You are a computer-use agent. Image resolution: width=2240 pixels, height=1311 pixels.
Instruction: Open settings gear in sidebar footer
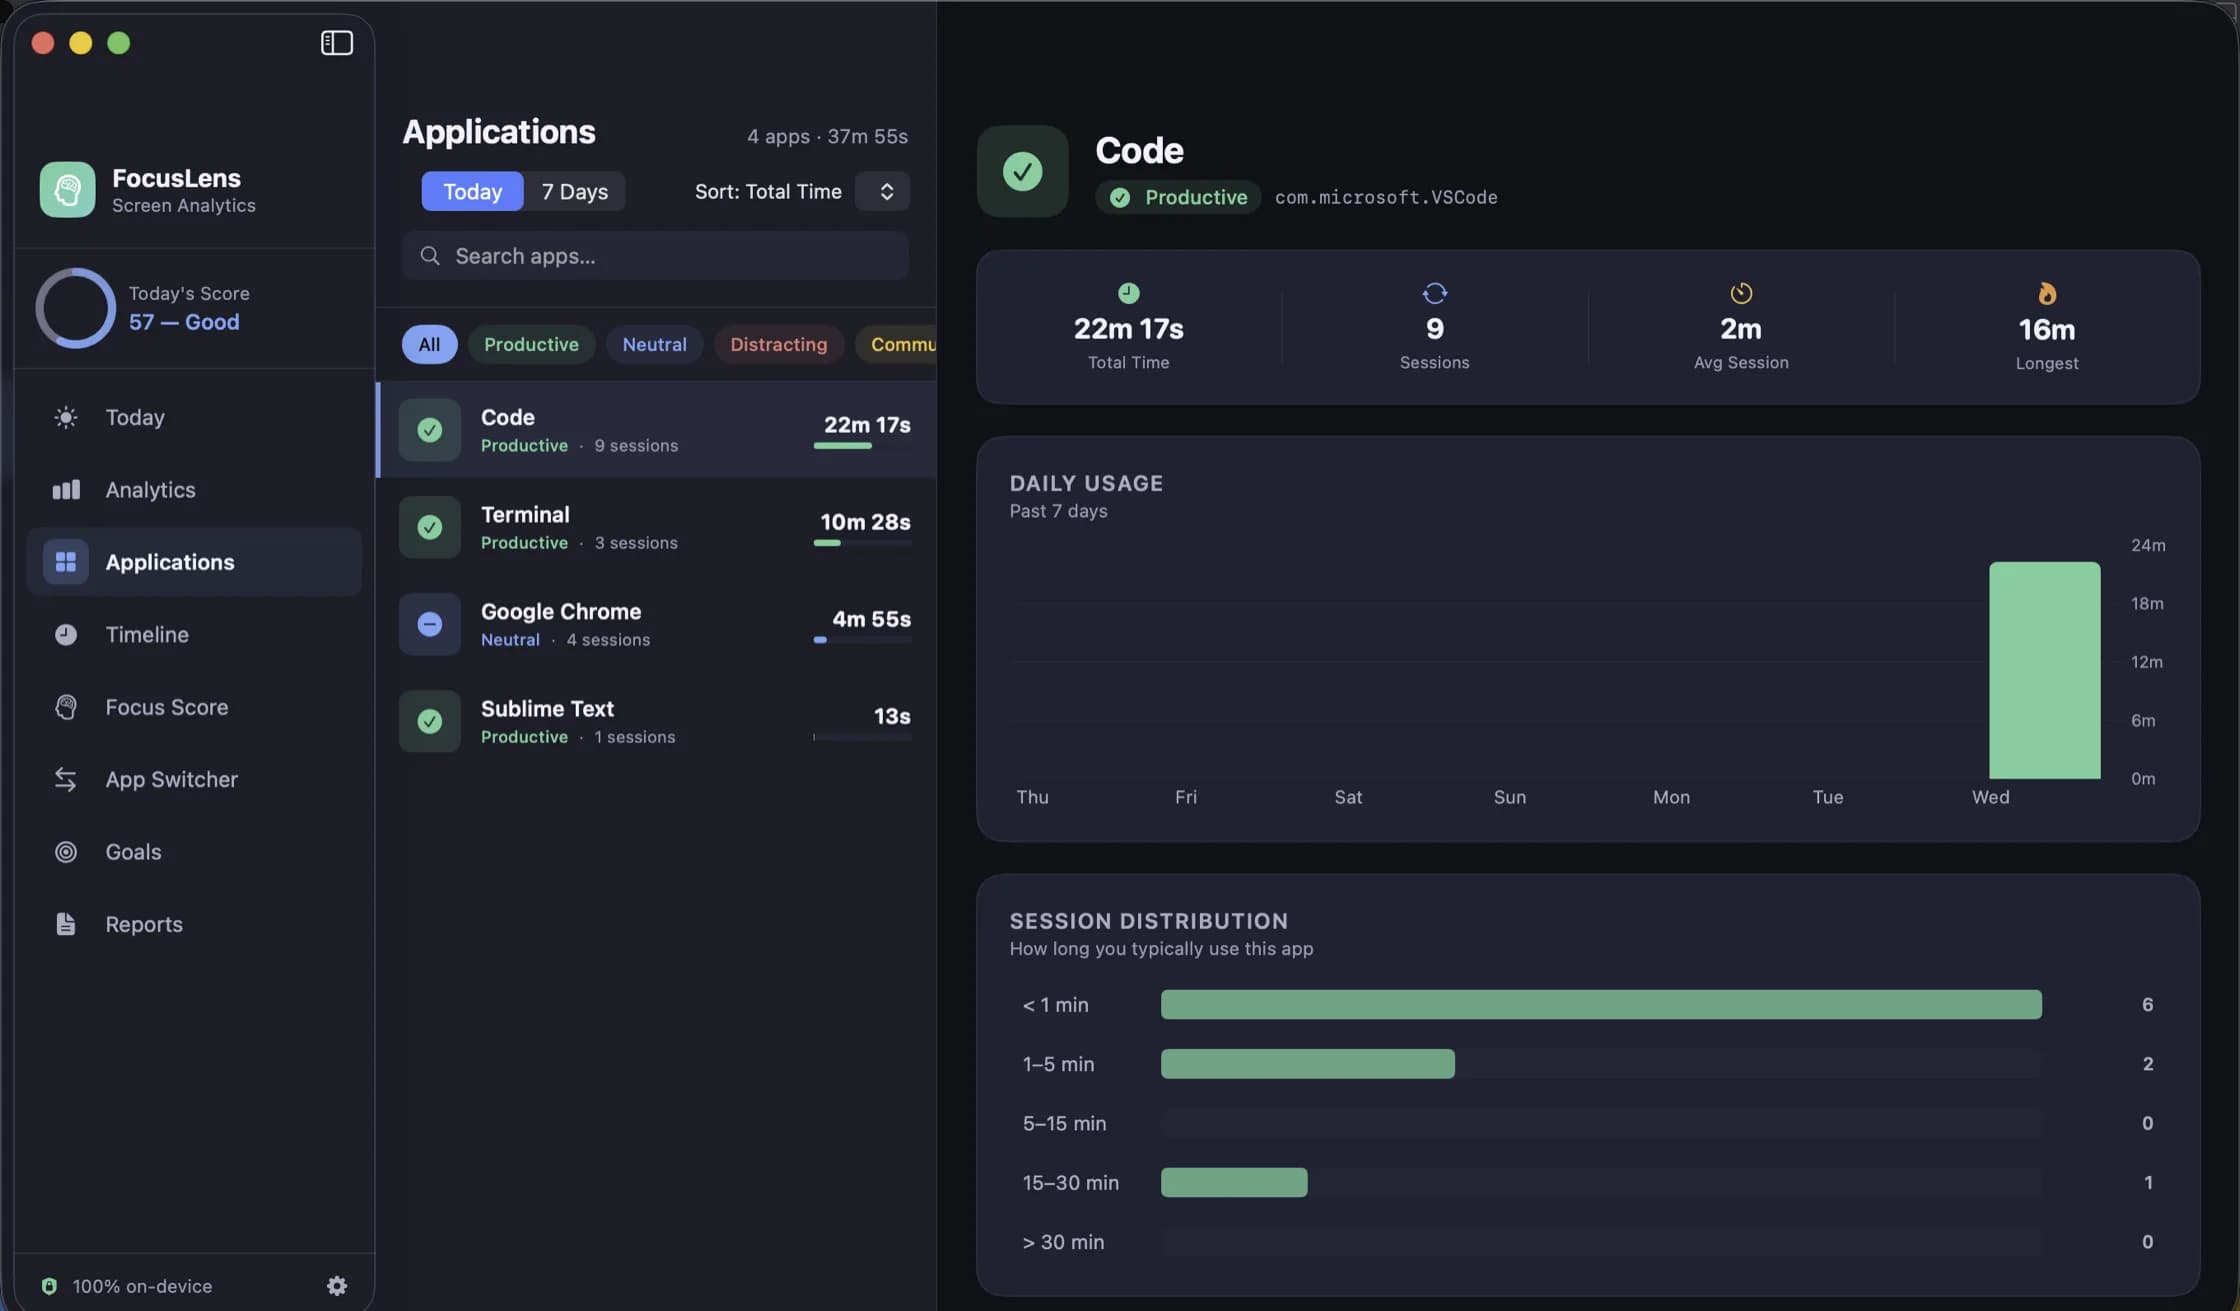pyautogui.click(x=337, y=1286)
